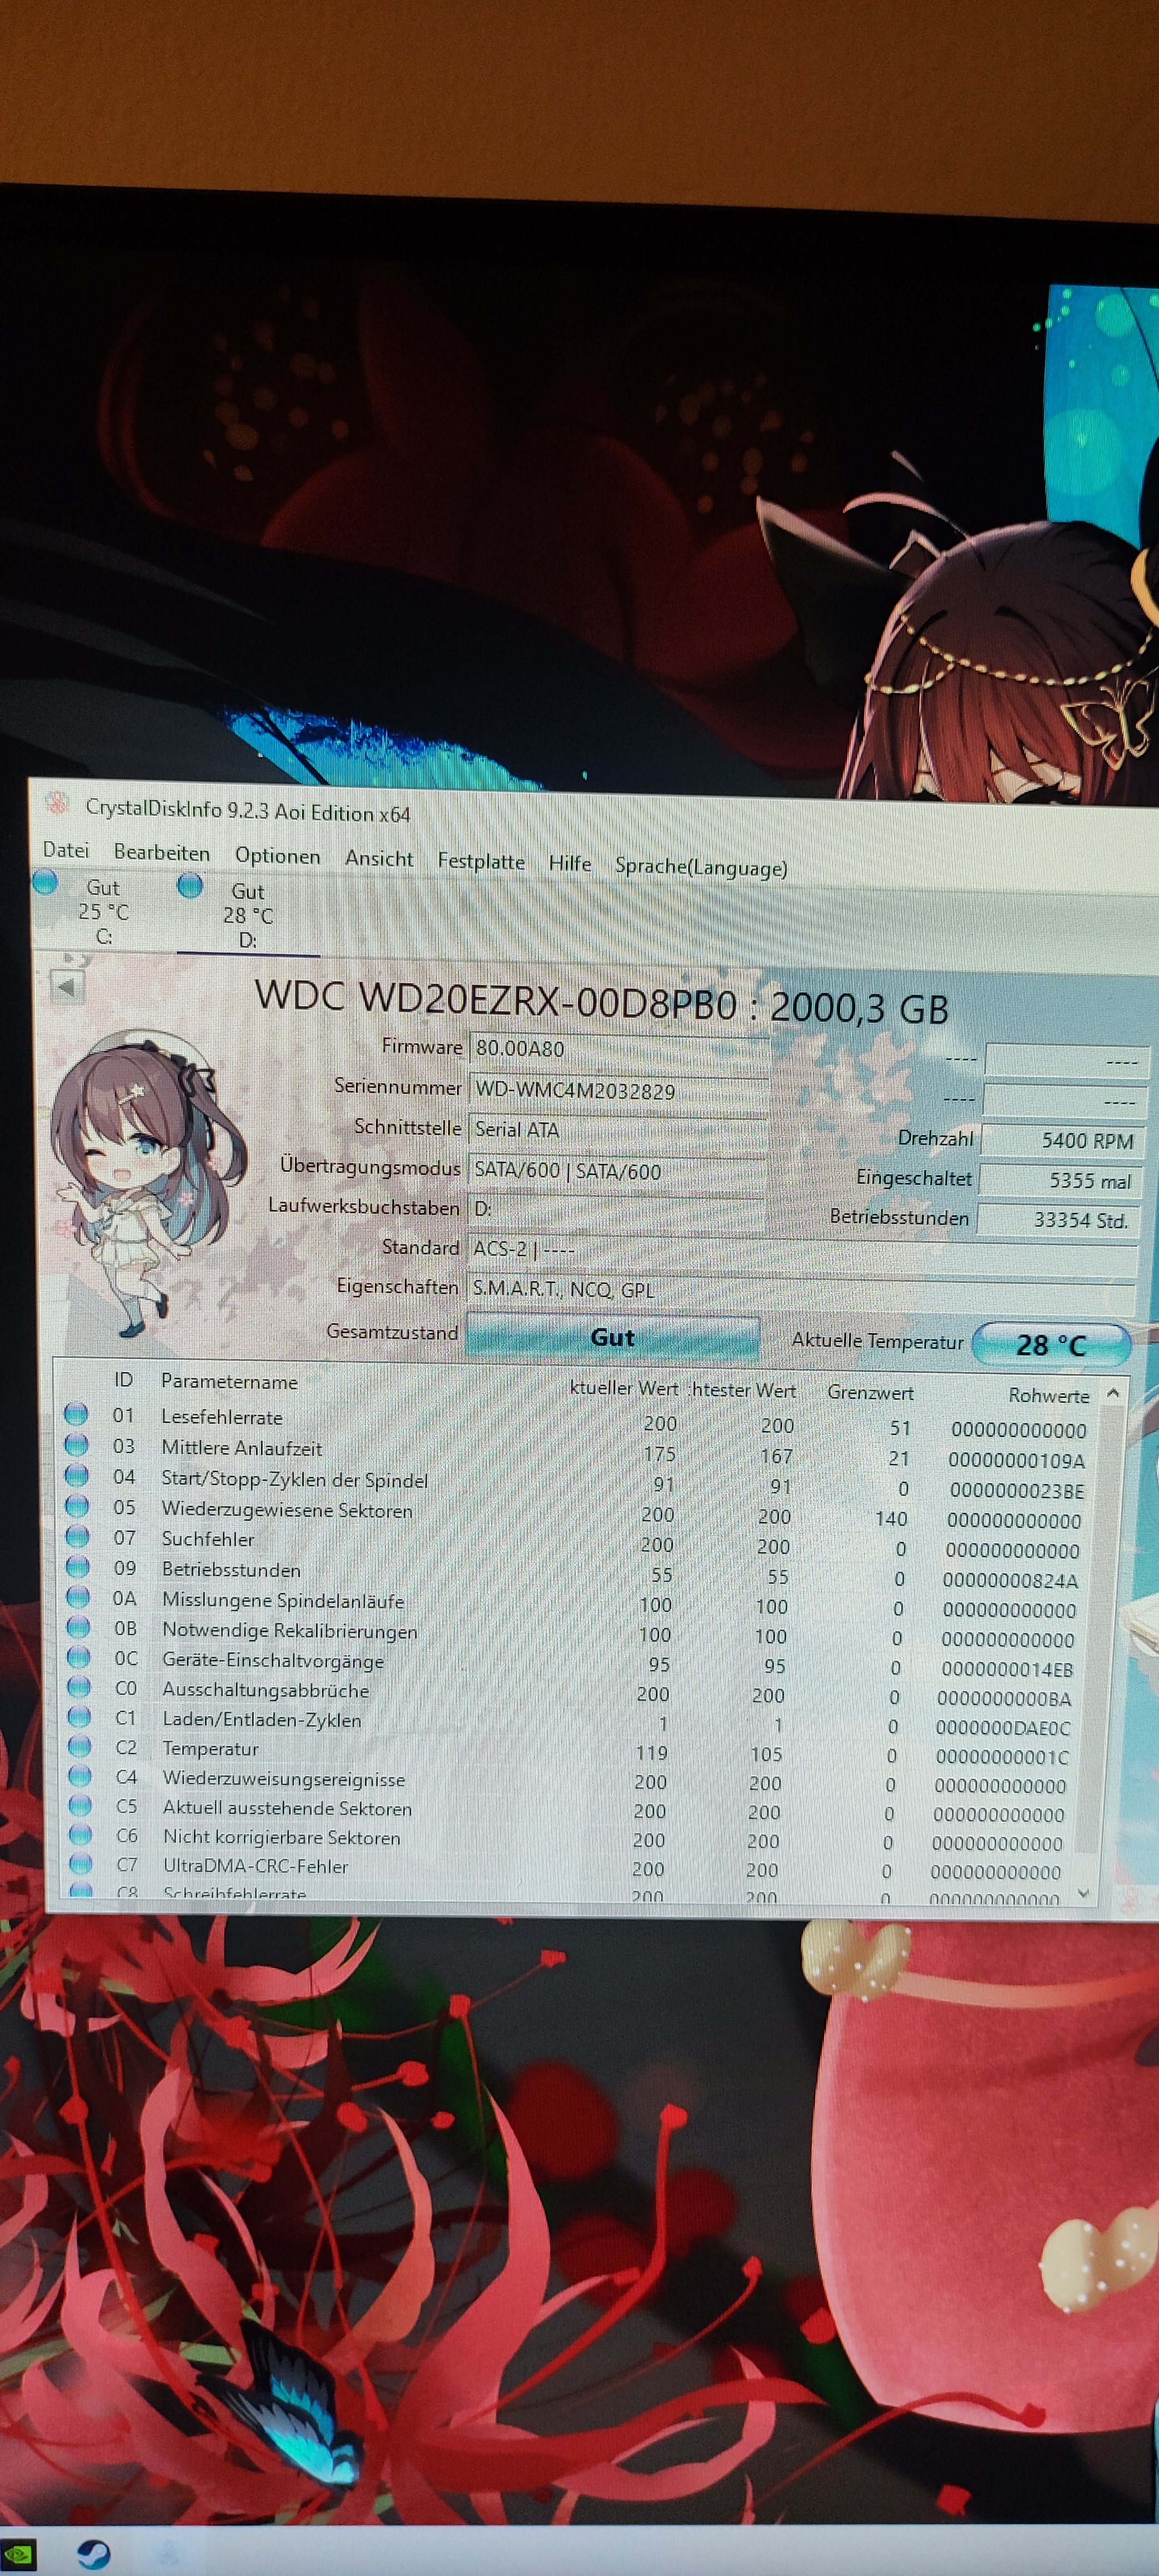This screenshot has width=1159, height=2576.
Task: Click the blue status orb for drive C:
Action: pos(45,882)
